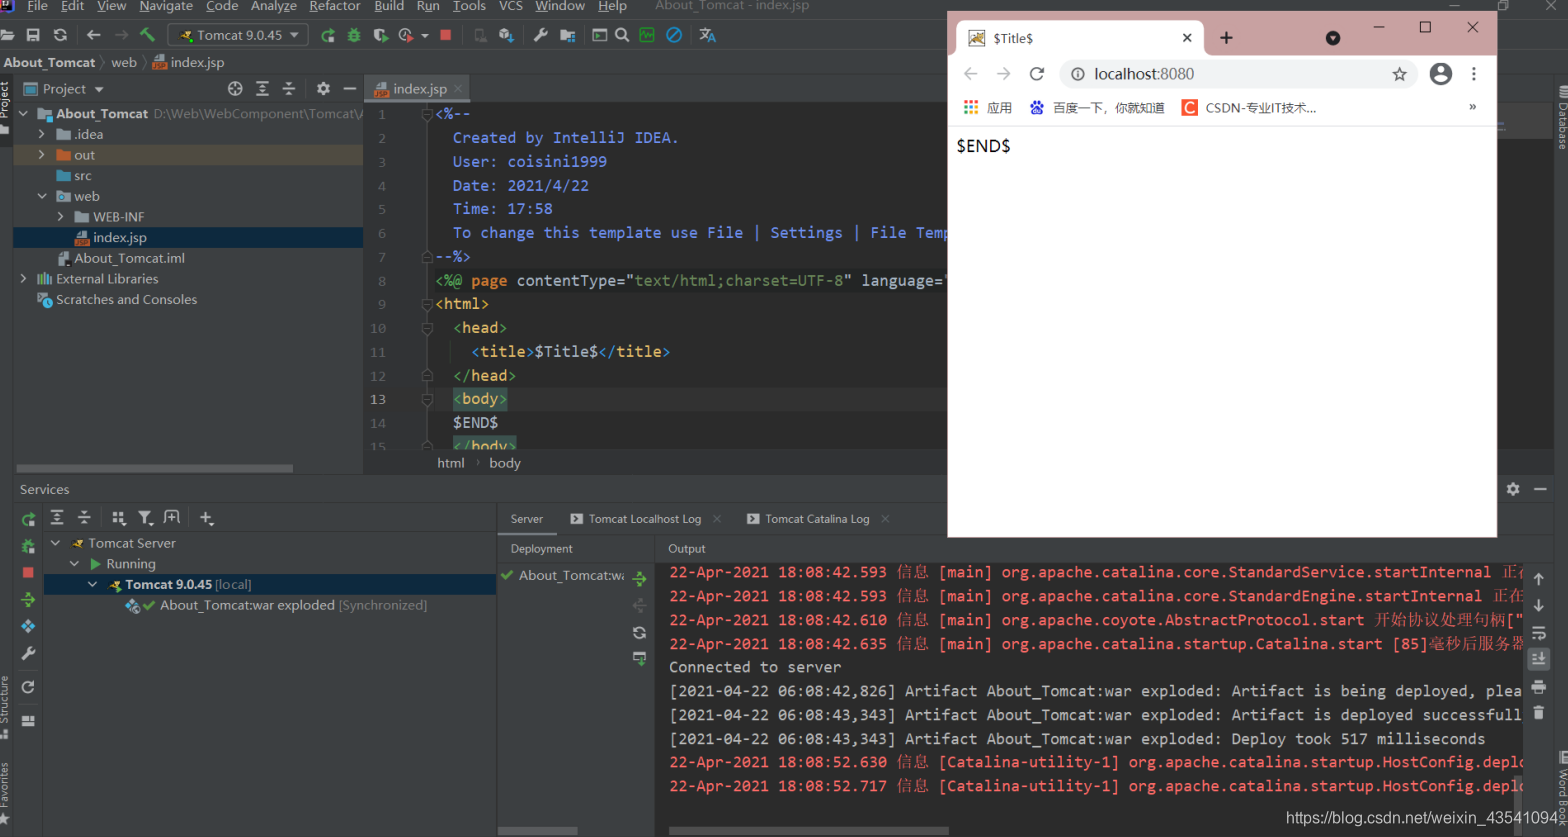Click the blue prohibited circle icon in toolbar
1568x837 pixels.
pyautogui.click(x=674, y=35)
